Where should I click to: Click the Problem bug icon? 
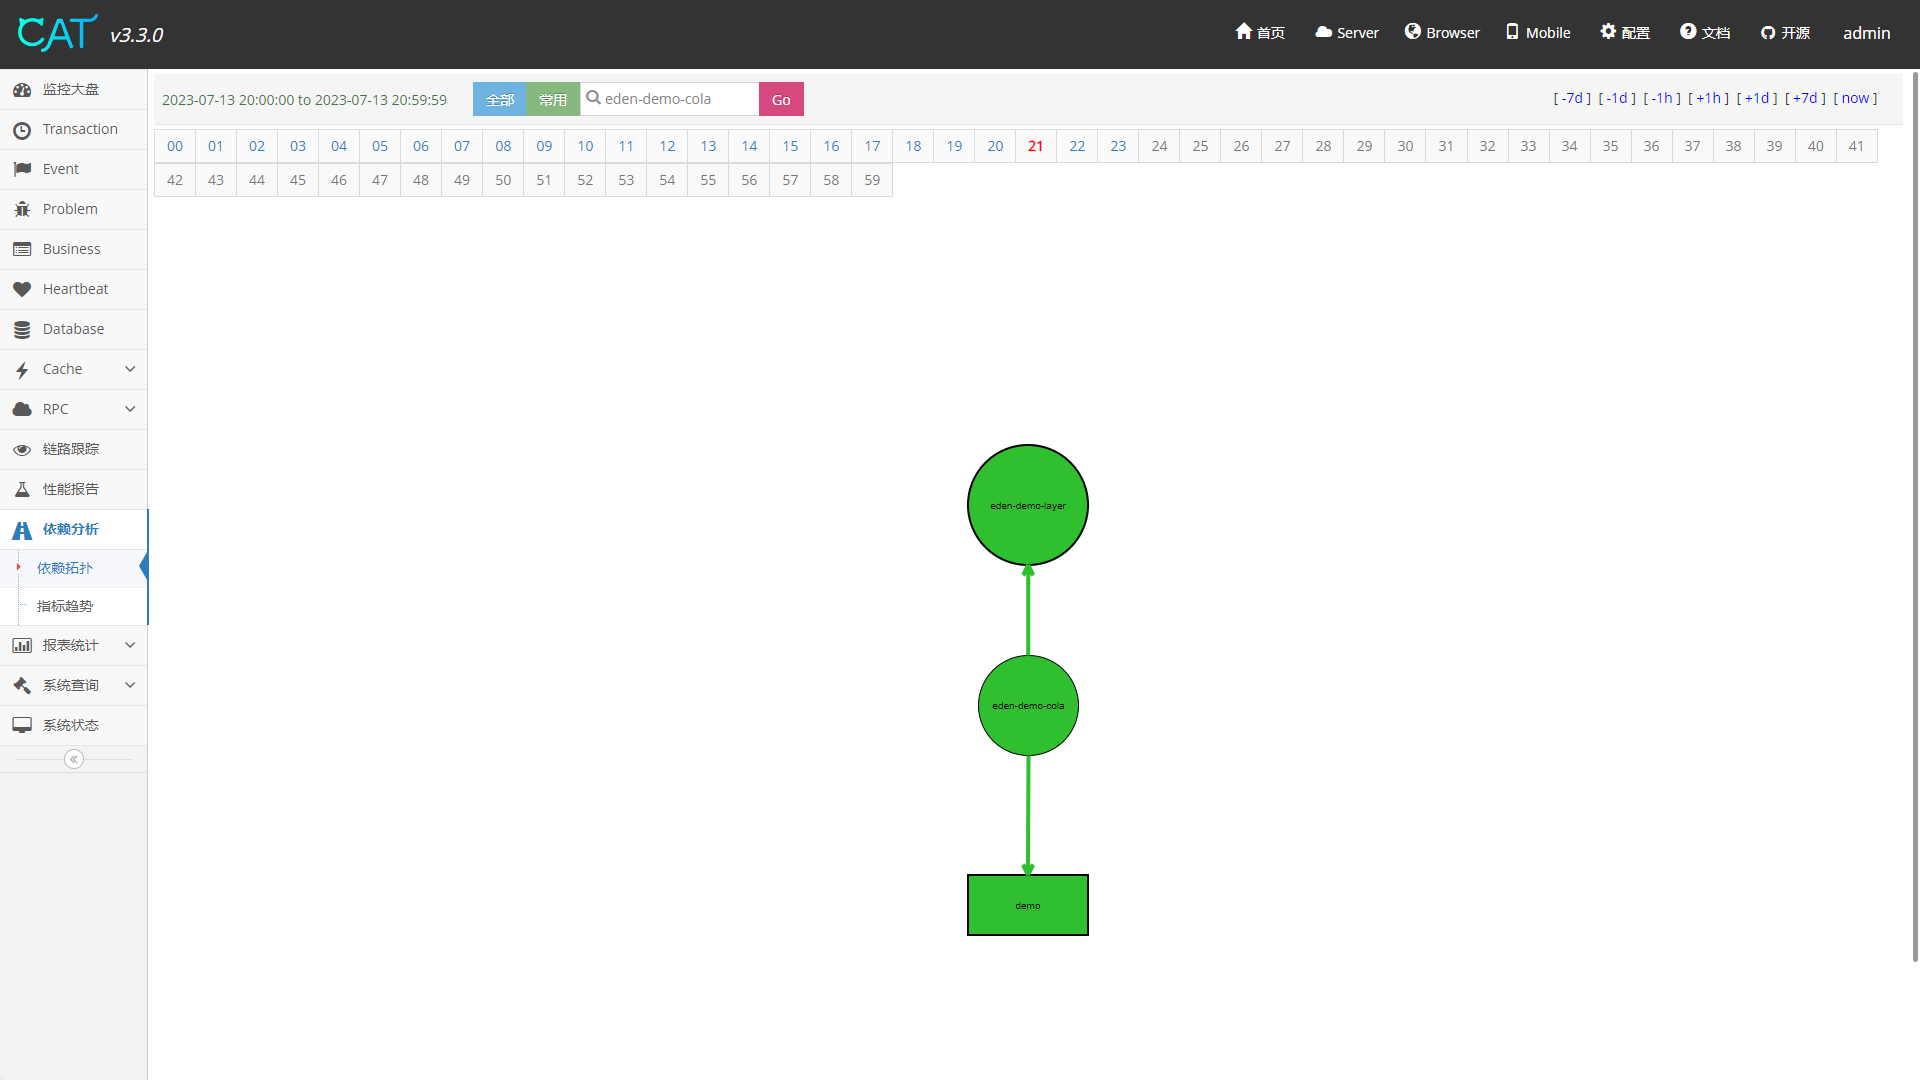22,209
